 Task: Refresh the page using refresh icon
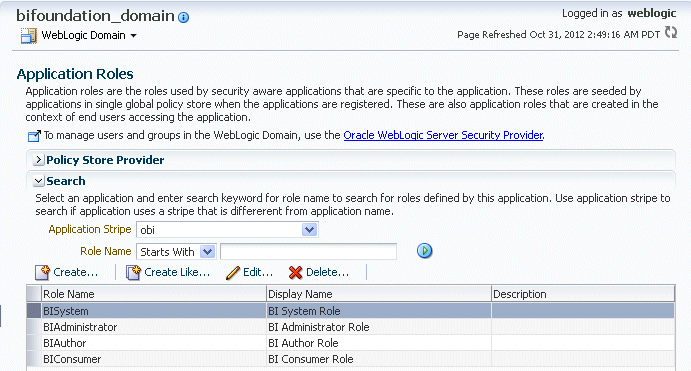tap(671, 32)
